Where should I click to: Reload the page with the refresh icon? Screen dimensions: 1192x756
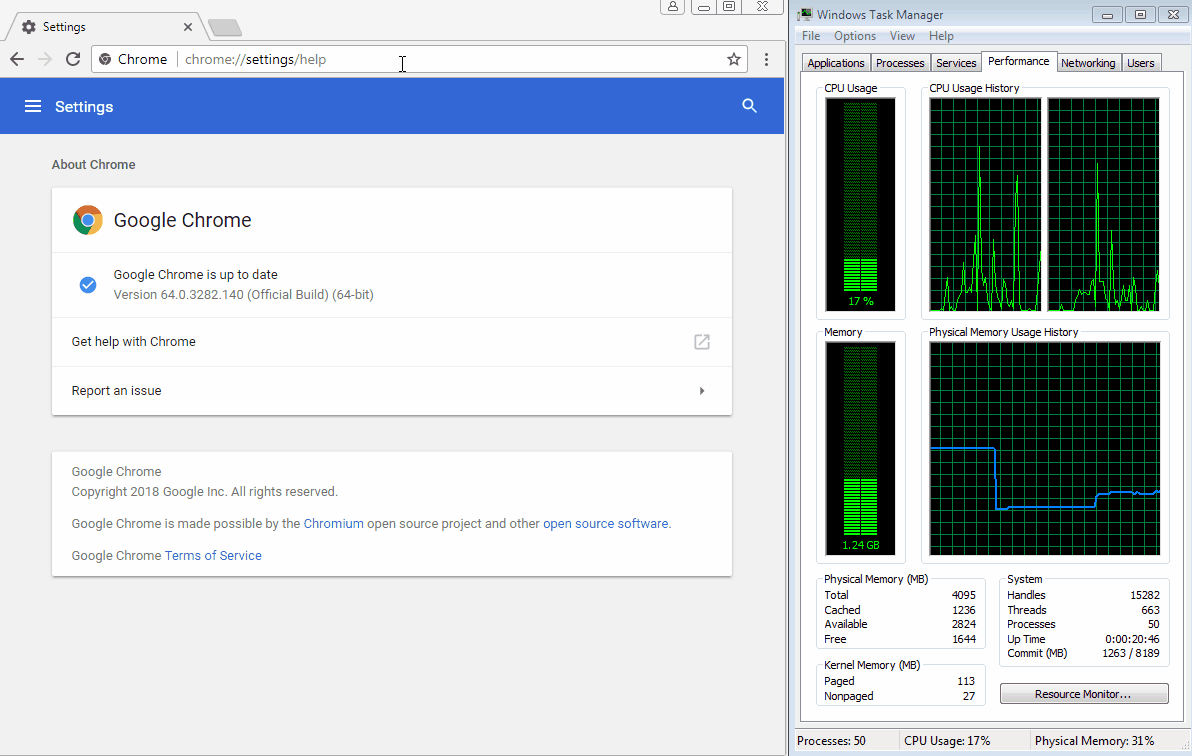[72, 59]
